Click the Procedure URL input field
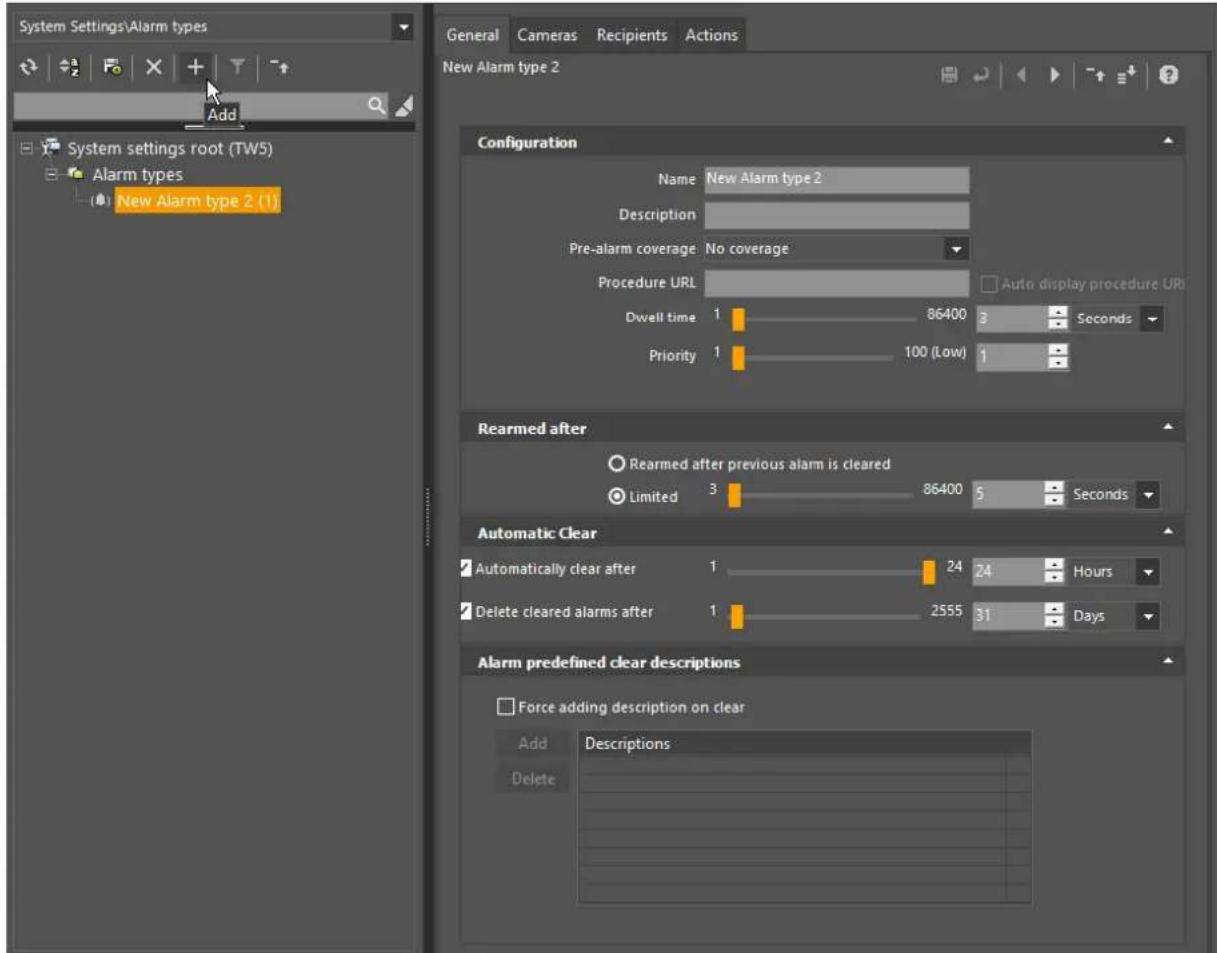Screen dimensions: 1217x953 837,284
